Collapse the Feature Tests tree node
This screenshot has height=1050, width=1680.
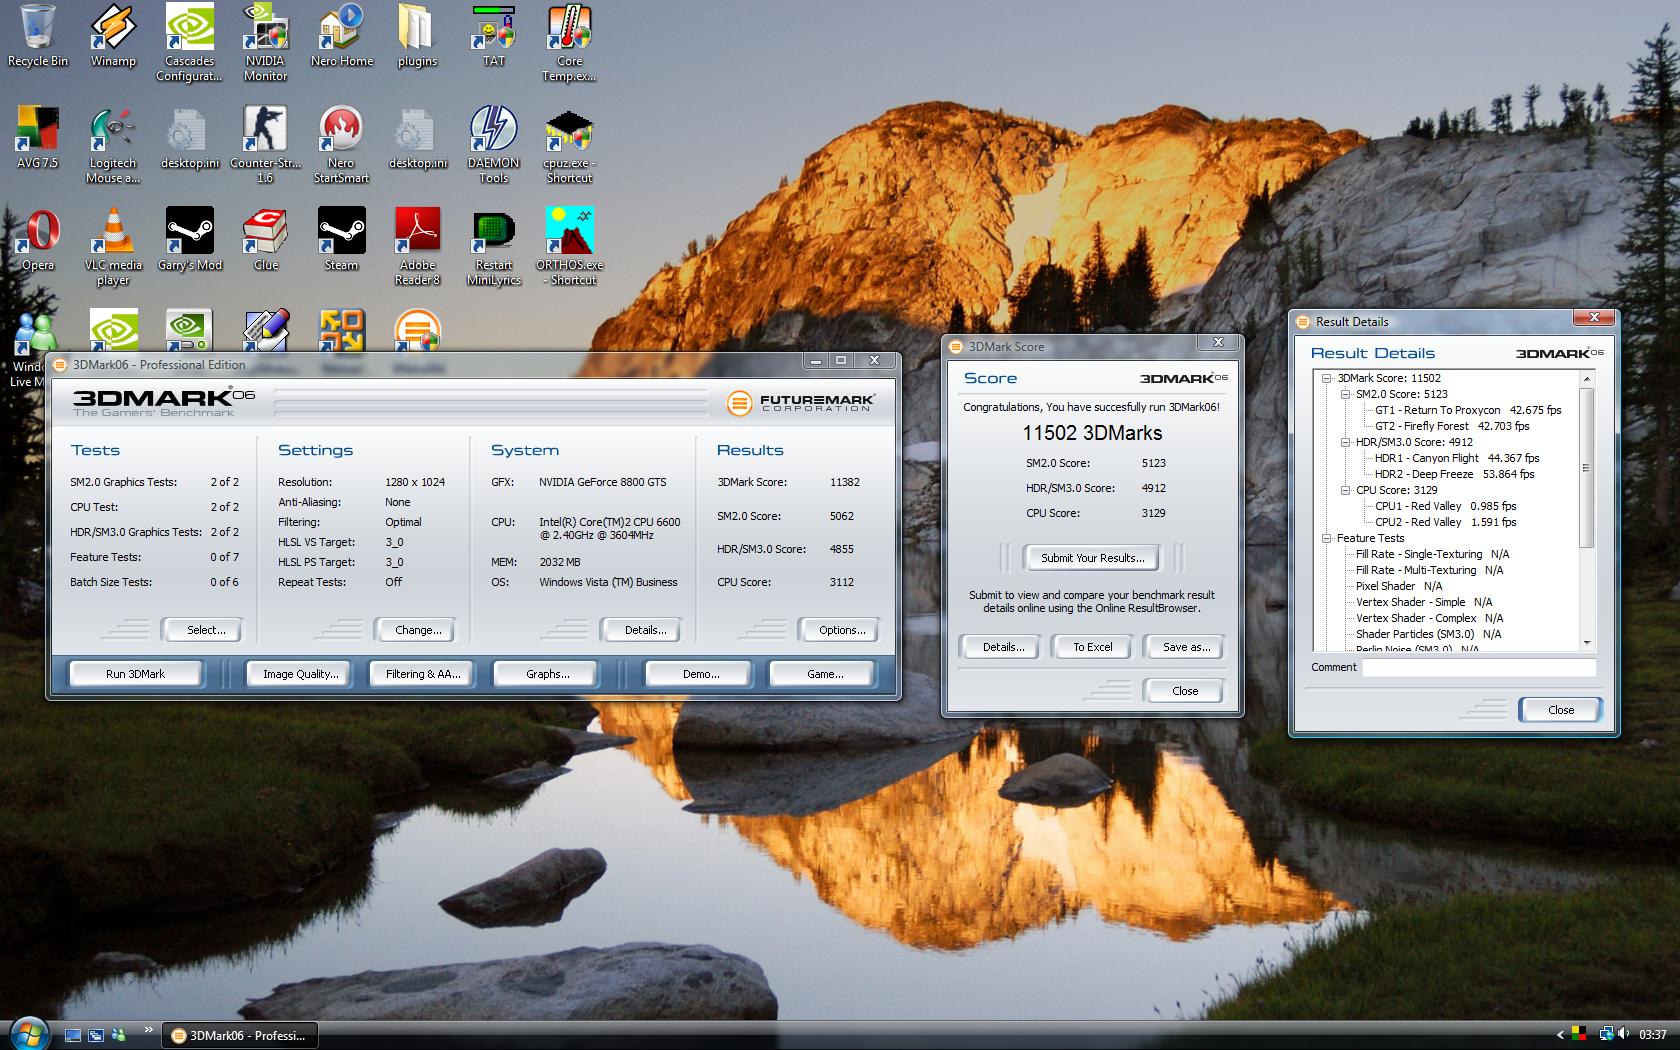(1327, 538)
